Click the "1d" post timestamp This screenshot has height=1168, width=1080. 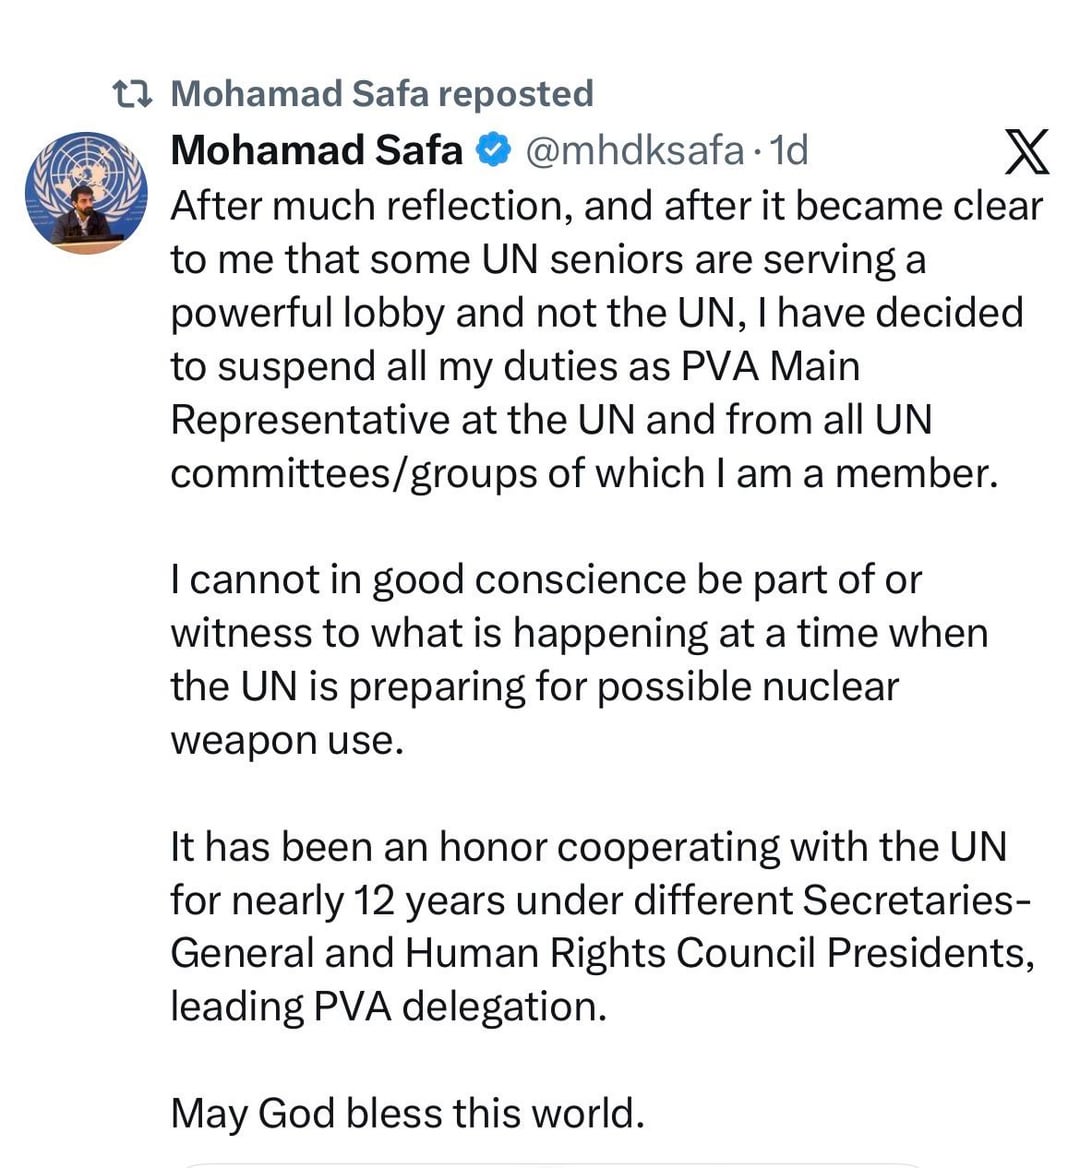pos(789,151)
